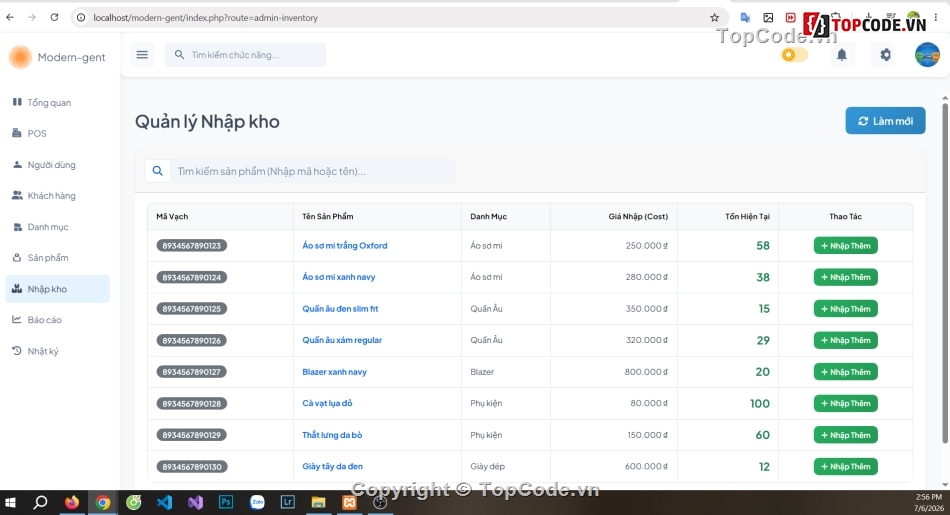The height and width of the screenshot is (515, 950).
Task: Open the notifications bell icon
Action: pyautogui.click(x=842, y=55)
